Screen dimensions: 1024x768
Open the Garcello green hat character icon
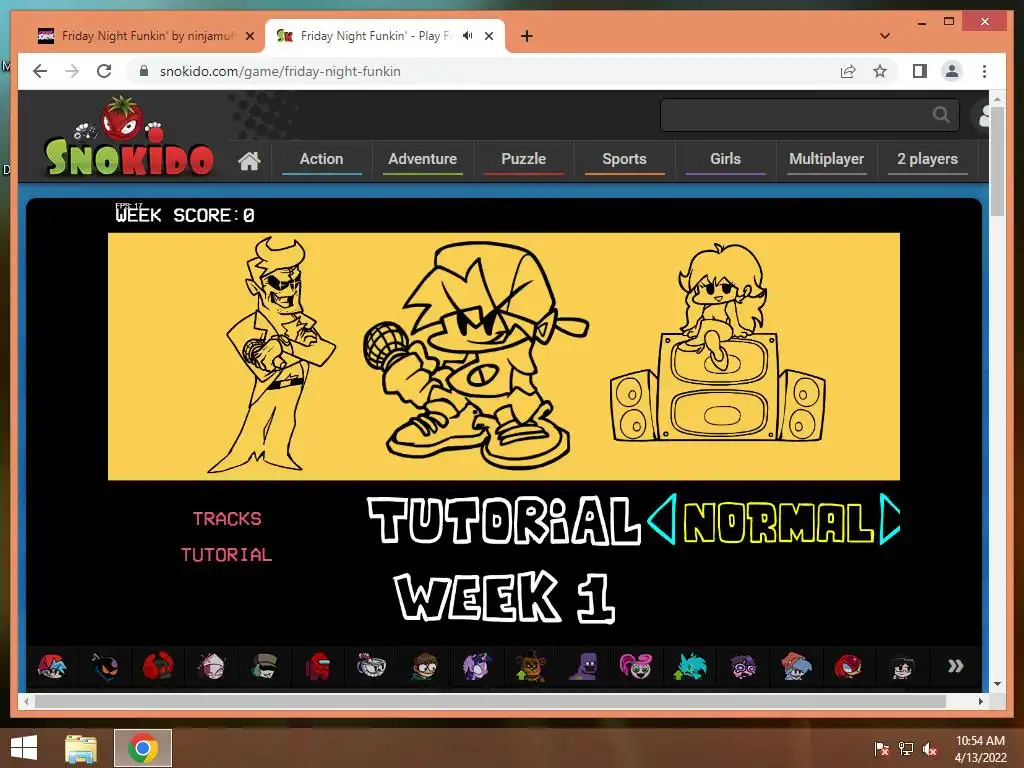pyautogui.click(x=264, y=667)
